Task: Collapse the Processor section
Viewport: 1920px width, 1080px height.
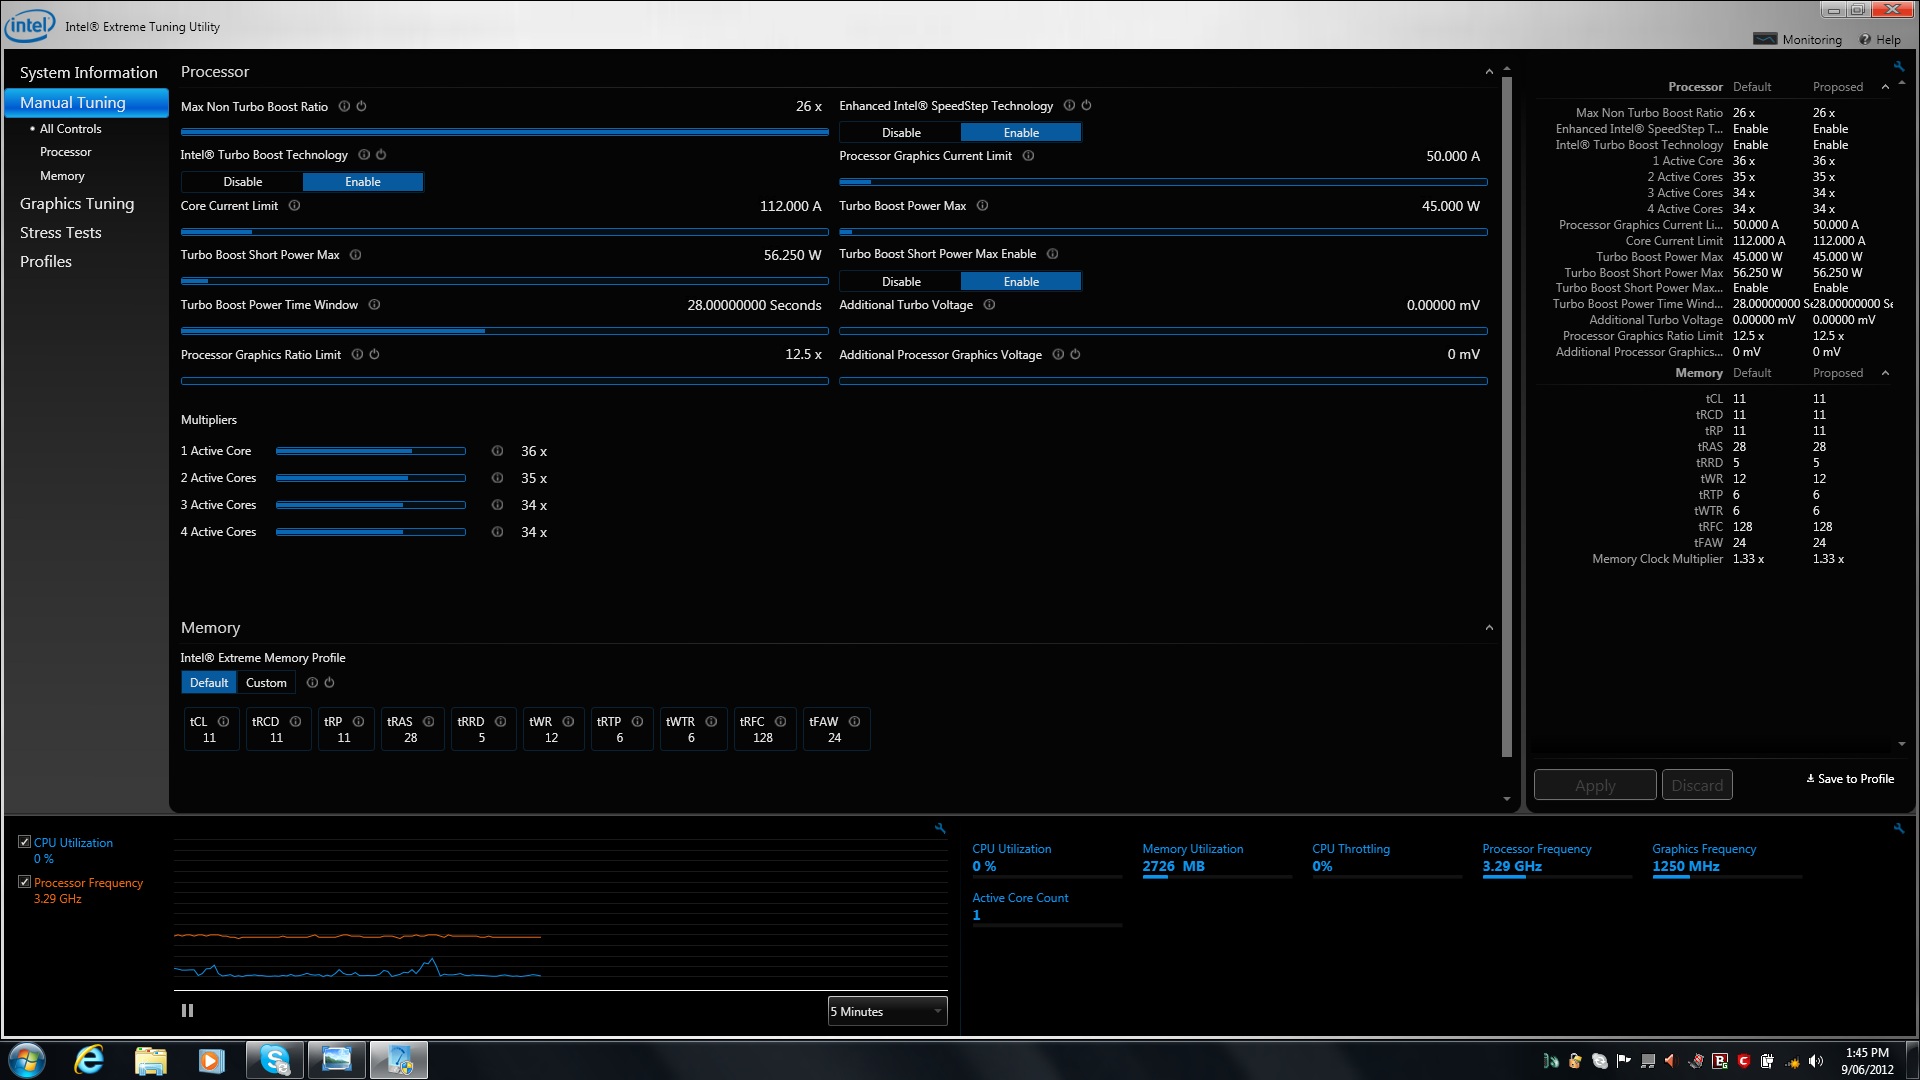Action: point(1489,72)
